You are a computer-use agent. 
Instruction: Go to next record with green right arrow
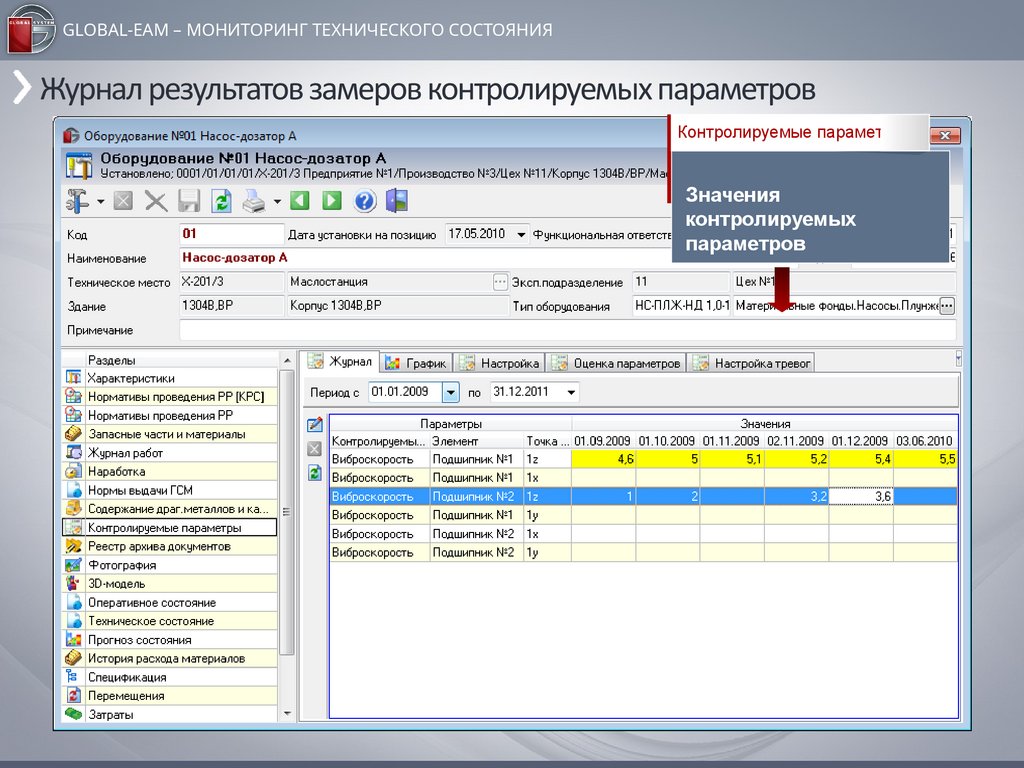pos(332,201)
